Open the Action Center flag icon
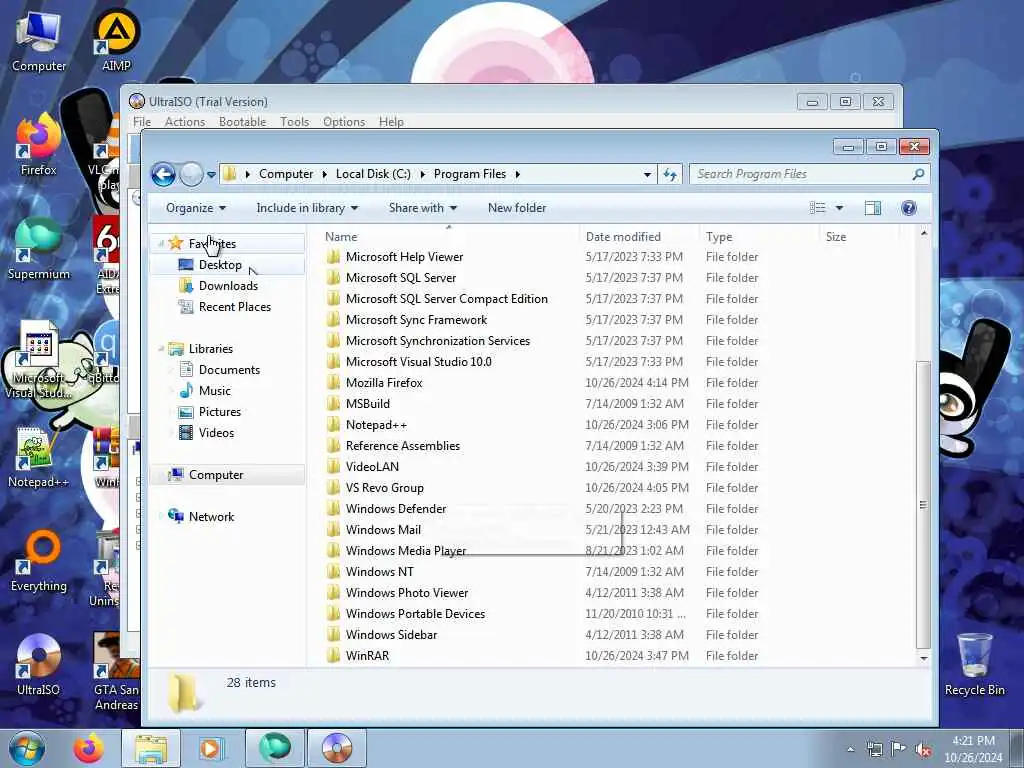 pos(899,750)
